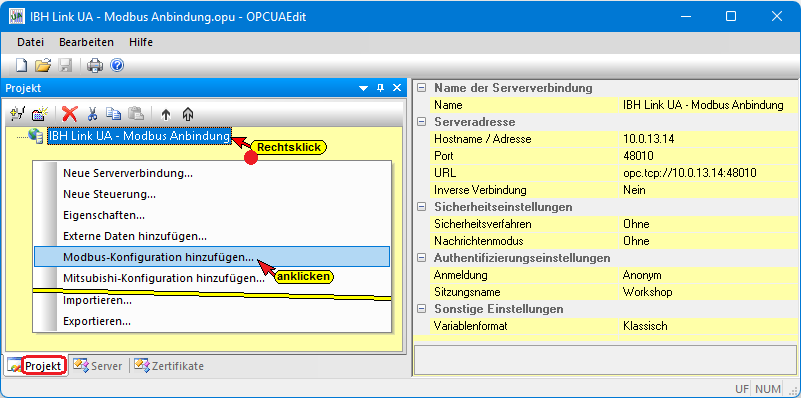The image size is (801, 398).
Task: Click the new server connection icon
Action: 18,113
